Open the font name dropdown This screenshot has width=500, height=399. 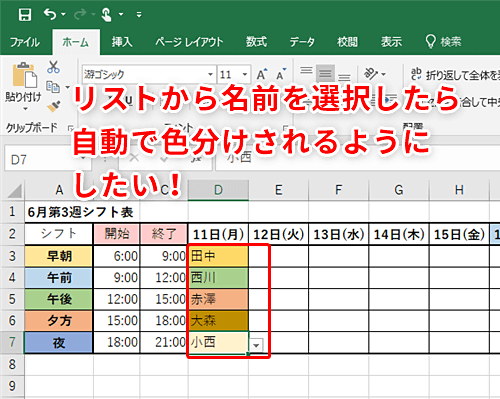click(210, 74)
